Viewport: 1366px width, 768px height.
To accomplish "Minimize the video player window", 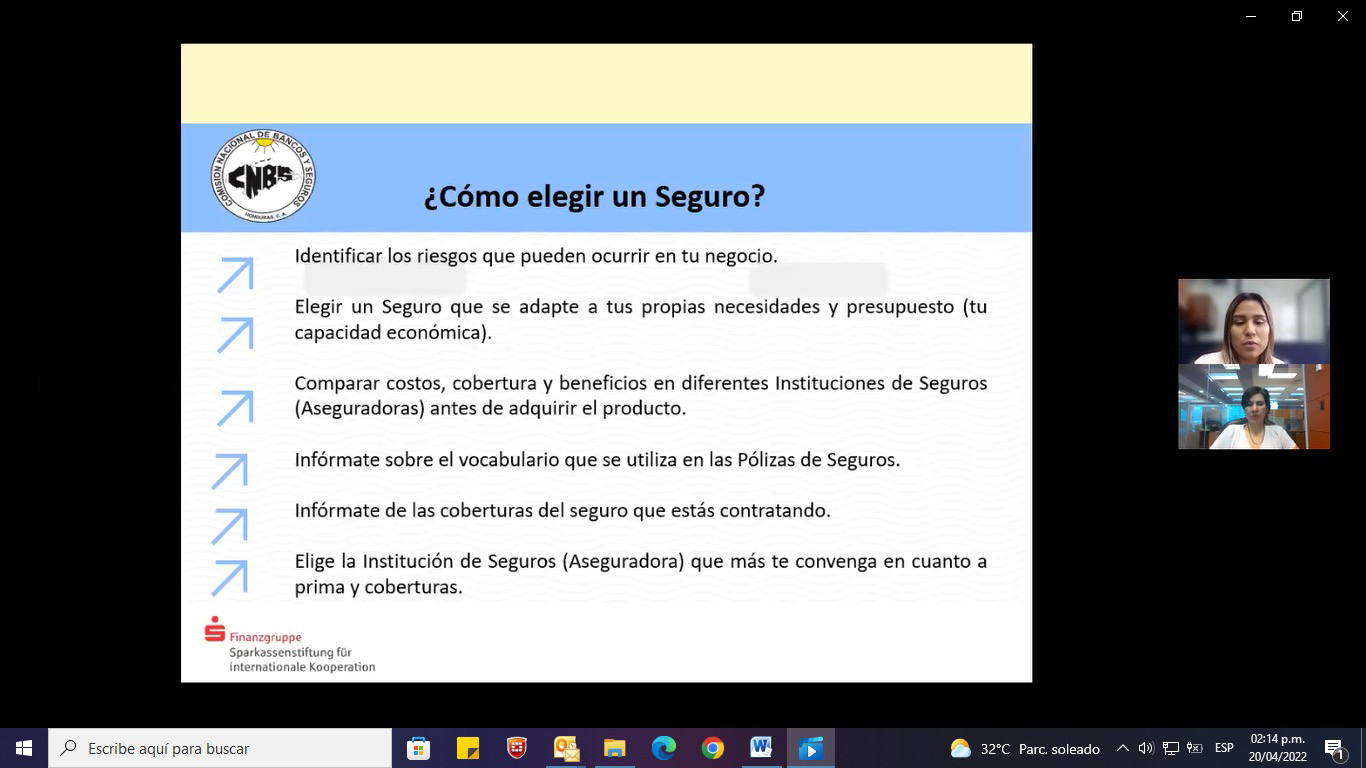I will click(1251, 16).
